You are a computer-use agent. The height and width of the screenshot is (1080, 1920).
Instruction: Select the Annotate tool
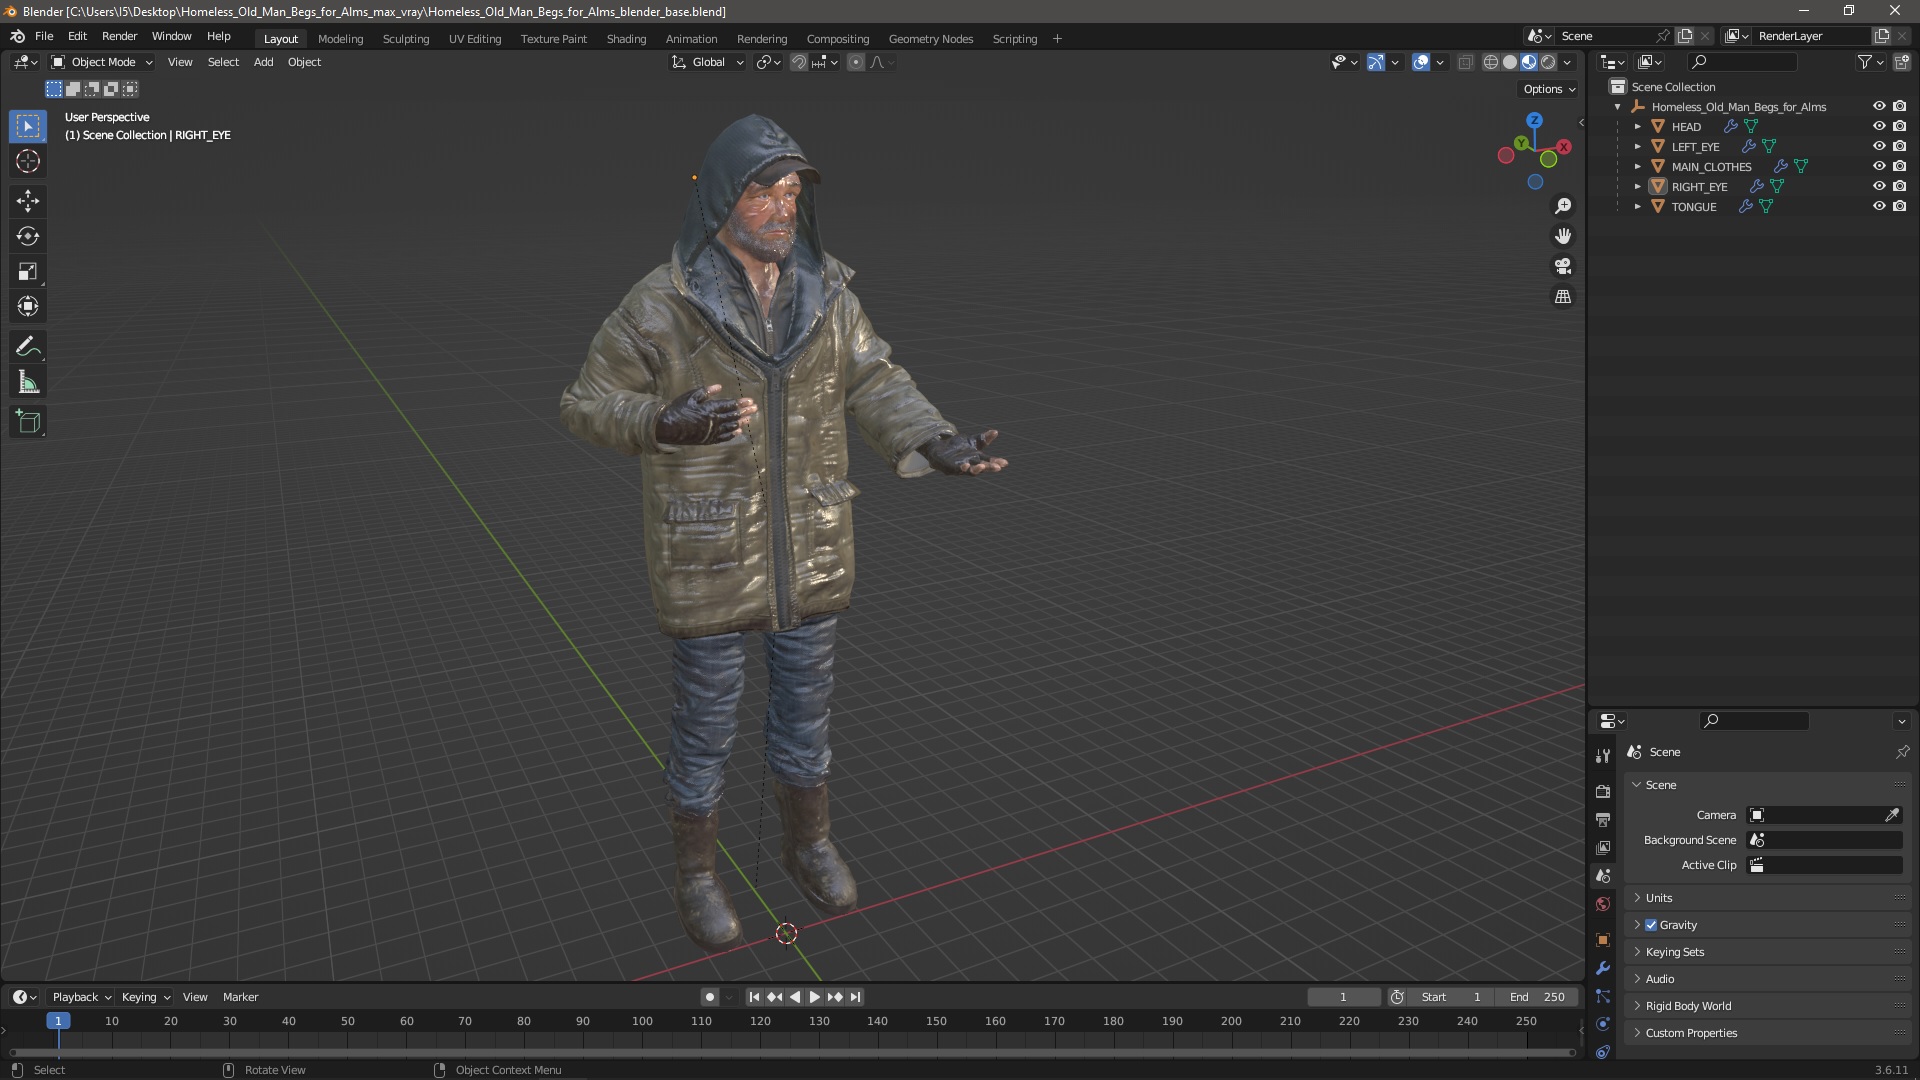[28, 347]
